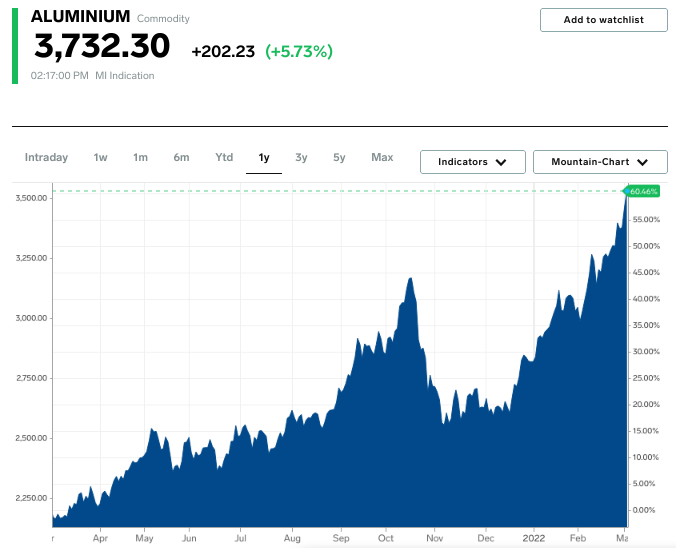Click the 3,000.00 y-axis label

[31, 318]
